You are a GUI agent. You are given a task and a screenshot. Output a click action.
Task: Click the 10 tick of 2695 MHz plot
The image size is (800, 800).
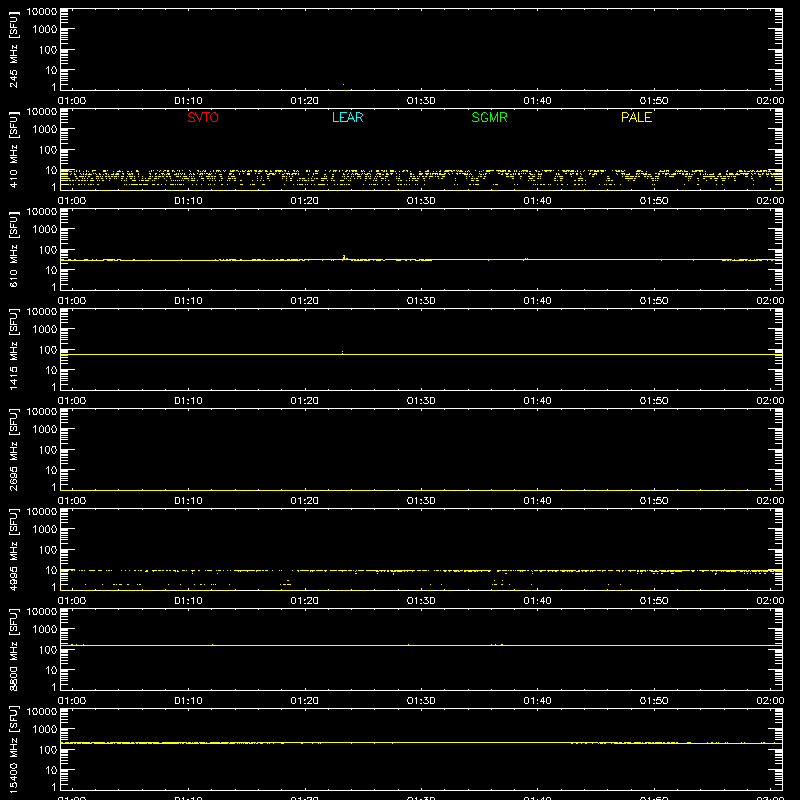(x=51, y=470)
